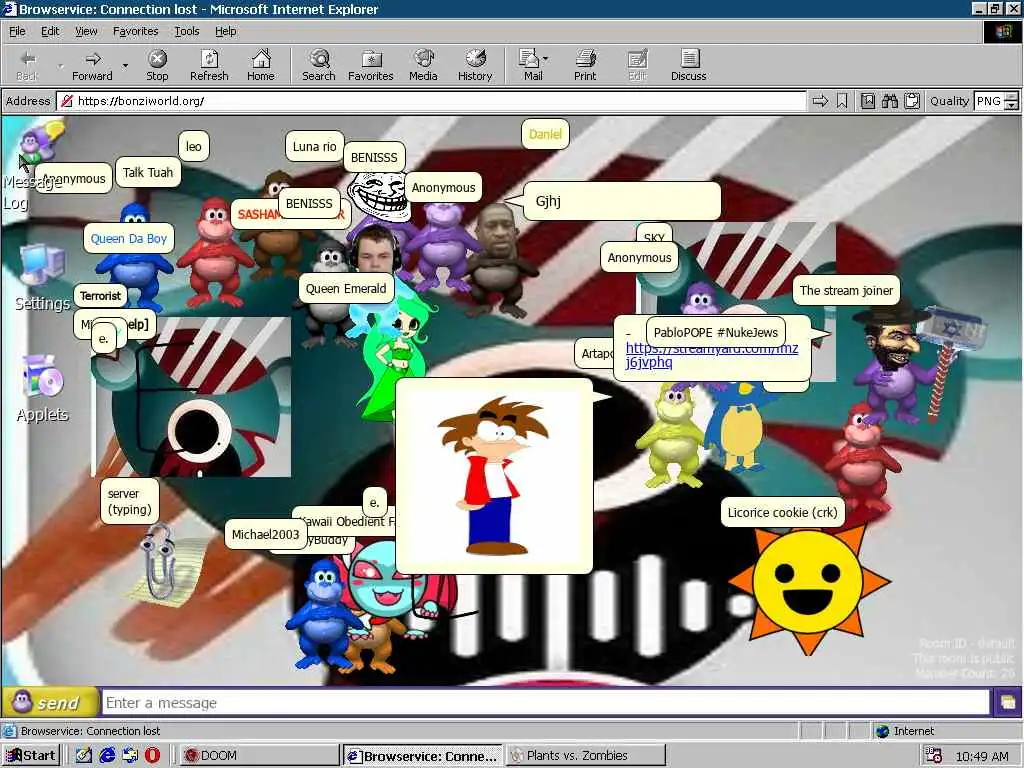Click the 'Talk Tuah' name tag
Viewport: 1024px width, 768px height.
tap(148, 172)
